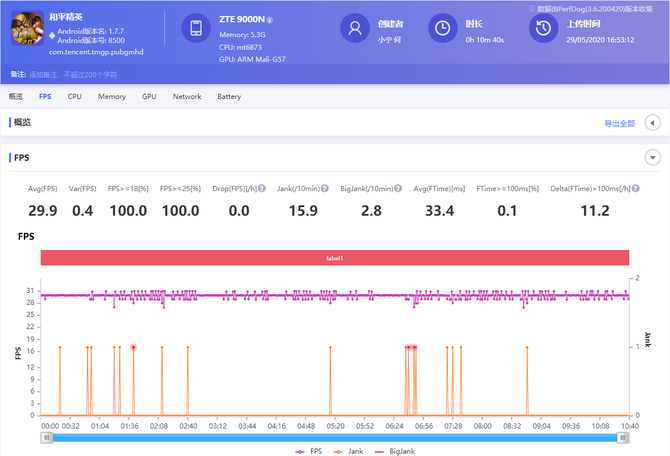This screenshot has width=670, height=456.
Task: Click info icon next to ZTE 9000N
Action: 270,19
